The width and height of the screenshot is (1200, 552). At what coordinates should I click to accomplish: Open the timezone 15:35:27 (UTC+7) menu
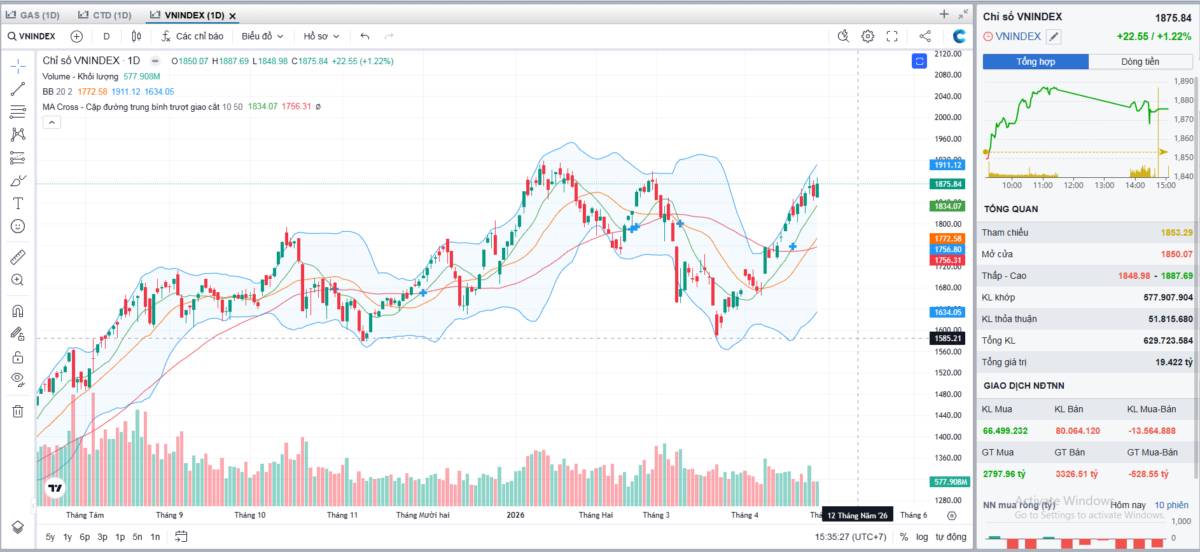[851, 537]
